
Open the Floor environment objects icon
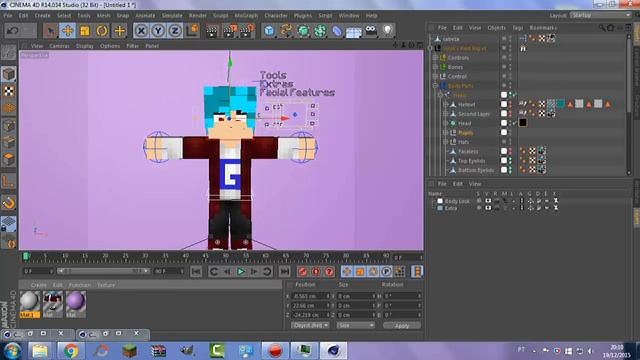pos(353,31)
